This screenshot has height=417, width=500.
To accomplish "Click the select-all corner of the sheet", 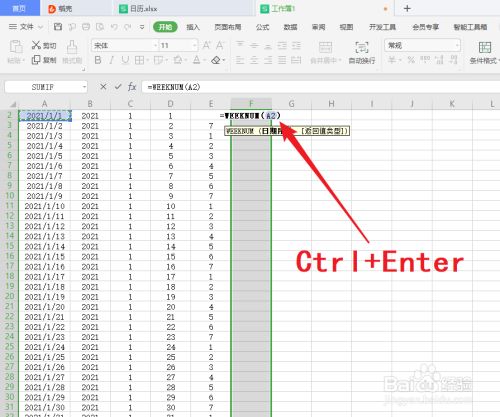I will click(x=12, y=104).
